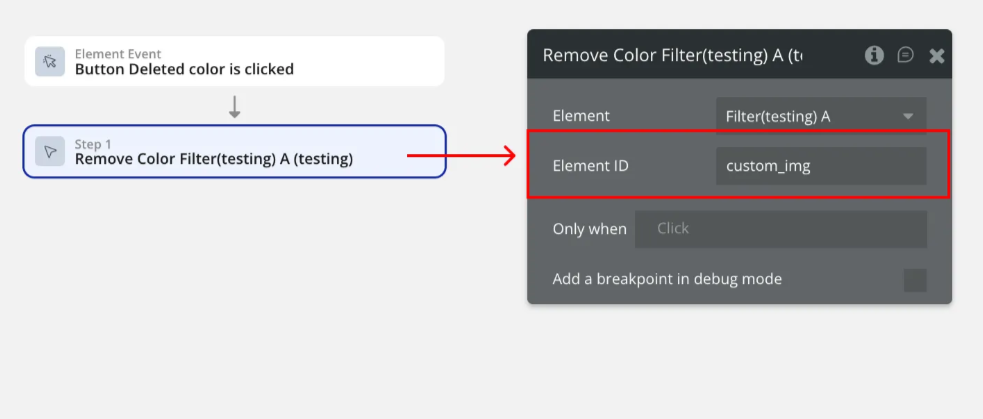The height and width of the screenshot is (419, 983).
Task: Close the Remove Color Filter property panel
Action: click(x=937, y=56)
